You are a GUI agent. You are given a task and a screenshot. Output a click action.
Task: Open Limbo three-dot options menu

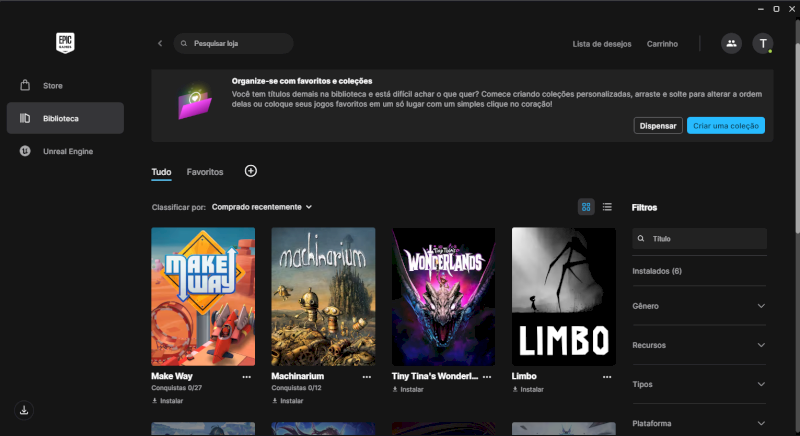607,377
